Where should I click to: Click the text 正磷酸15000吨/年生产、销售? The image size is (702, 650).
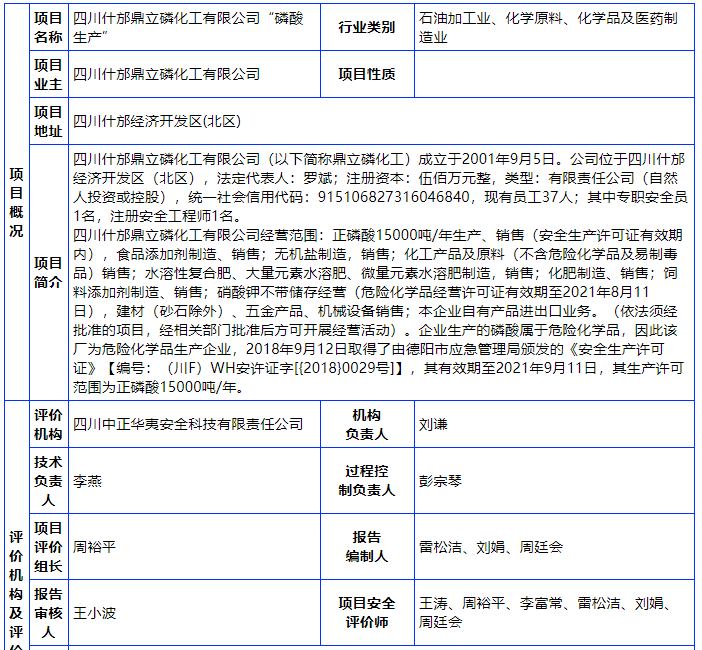tap(428, 235)
